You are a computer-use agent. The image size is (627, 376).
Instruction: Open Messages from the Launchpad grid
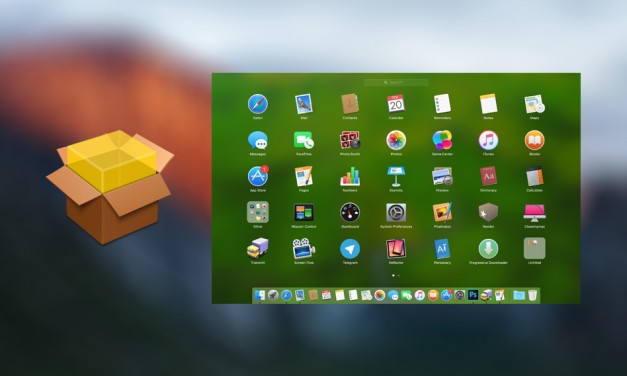(x=258, y=140)
